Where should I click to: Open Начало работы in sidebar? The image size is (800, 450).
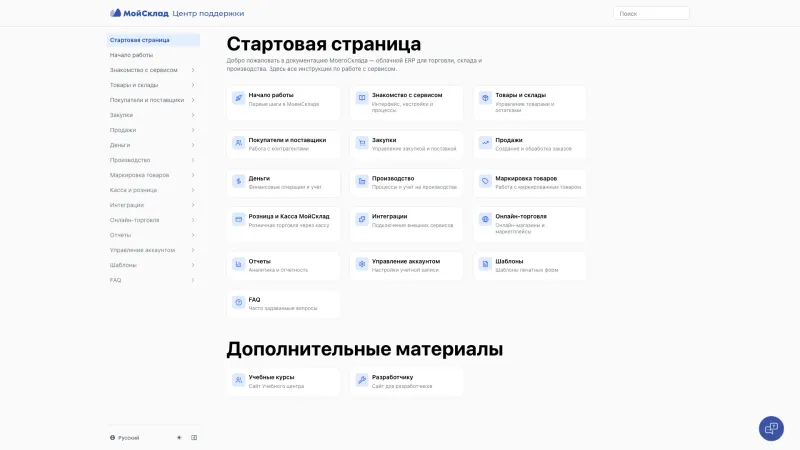153,55
